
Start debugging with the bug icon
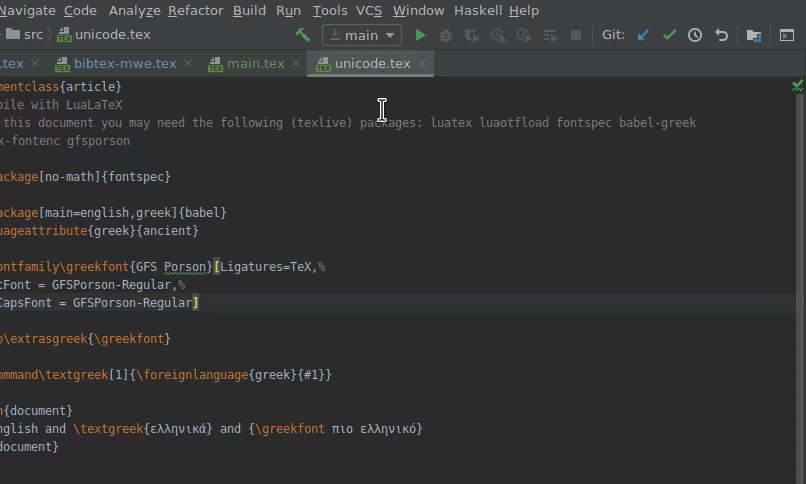click(x=446, y=35)
